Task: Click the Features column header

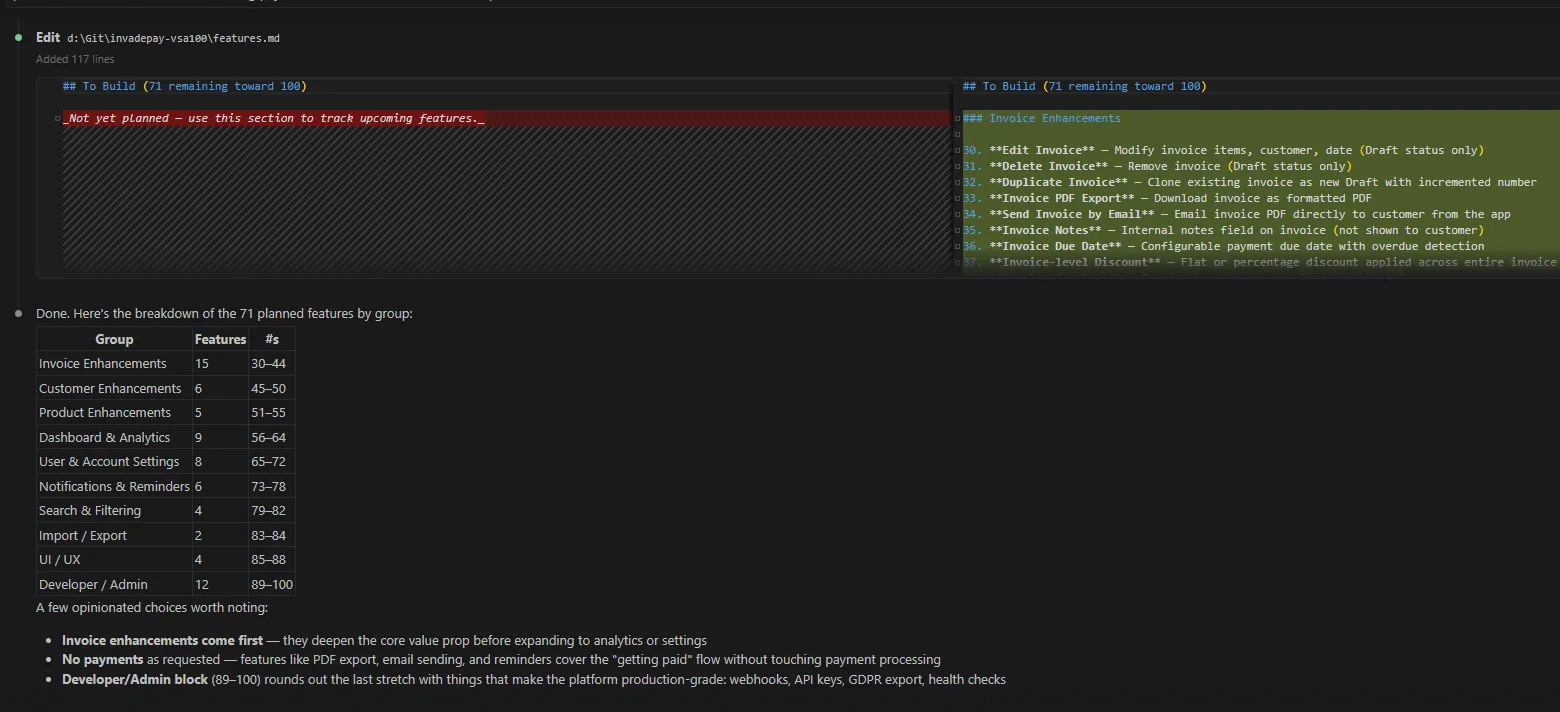Action: 220,339
